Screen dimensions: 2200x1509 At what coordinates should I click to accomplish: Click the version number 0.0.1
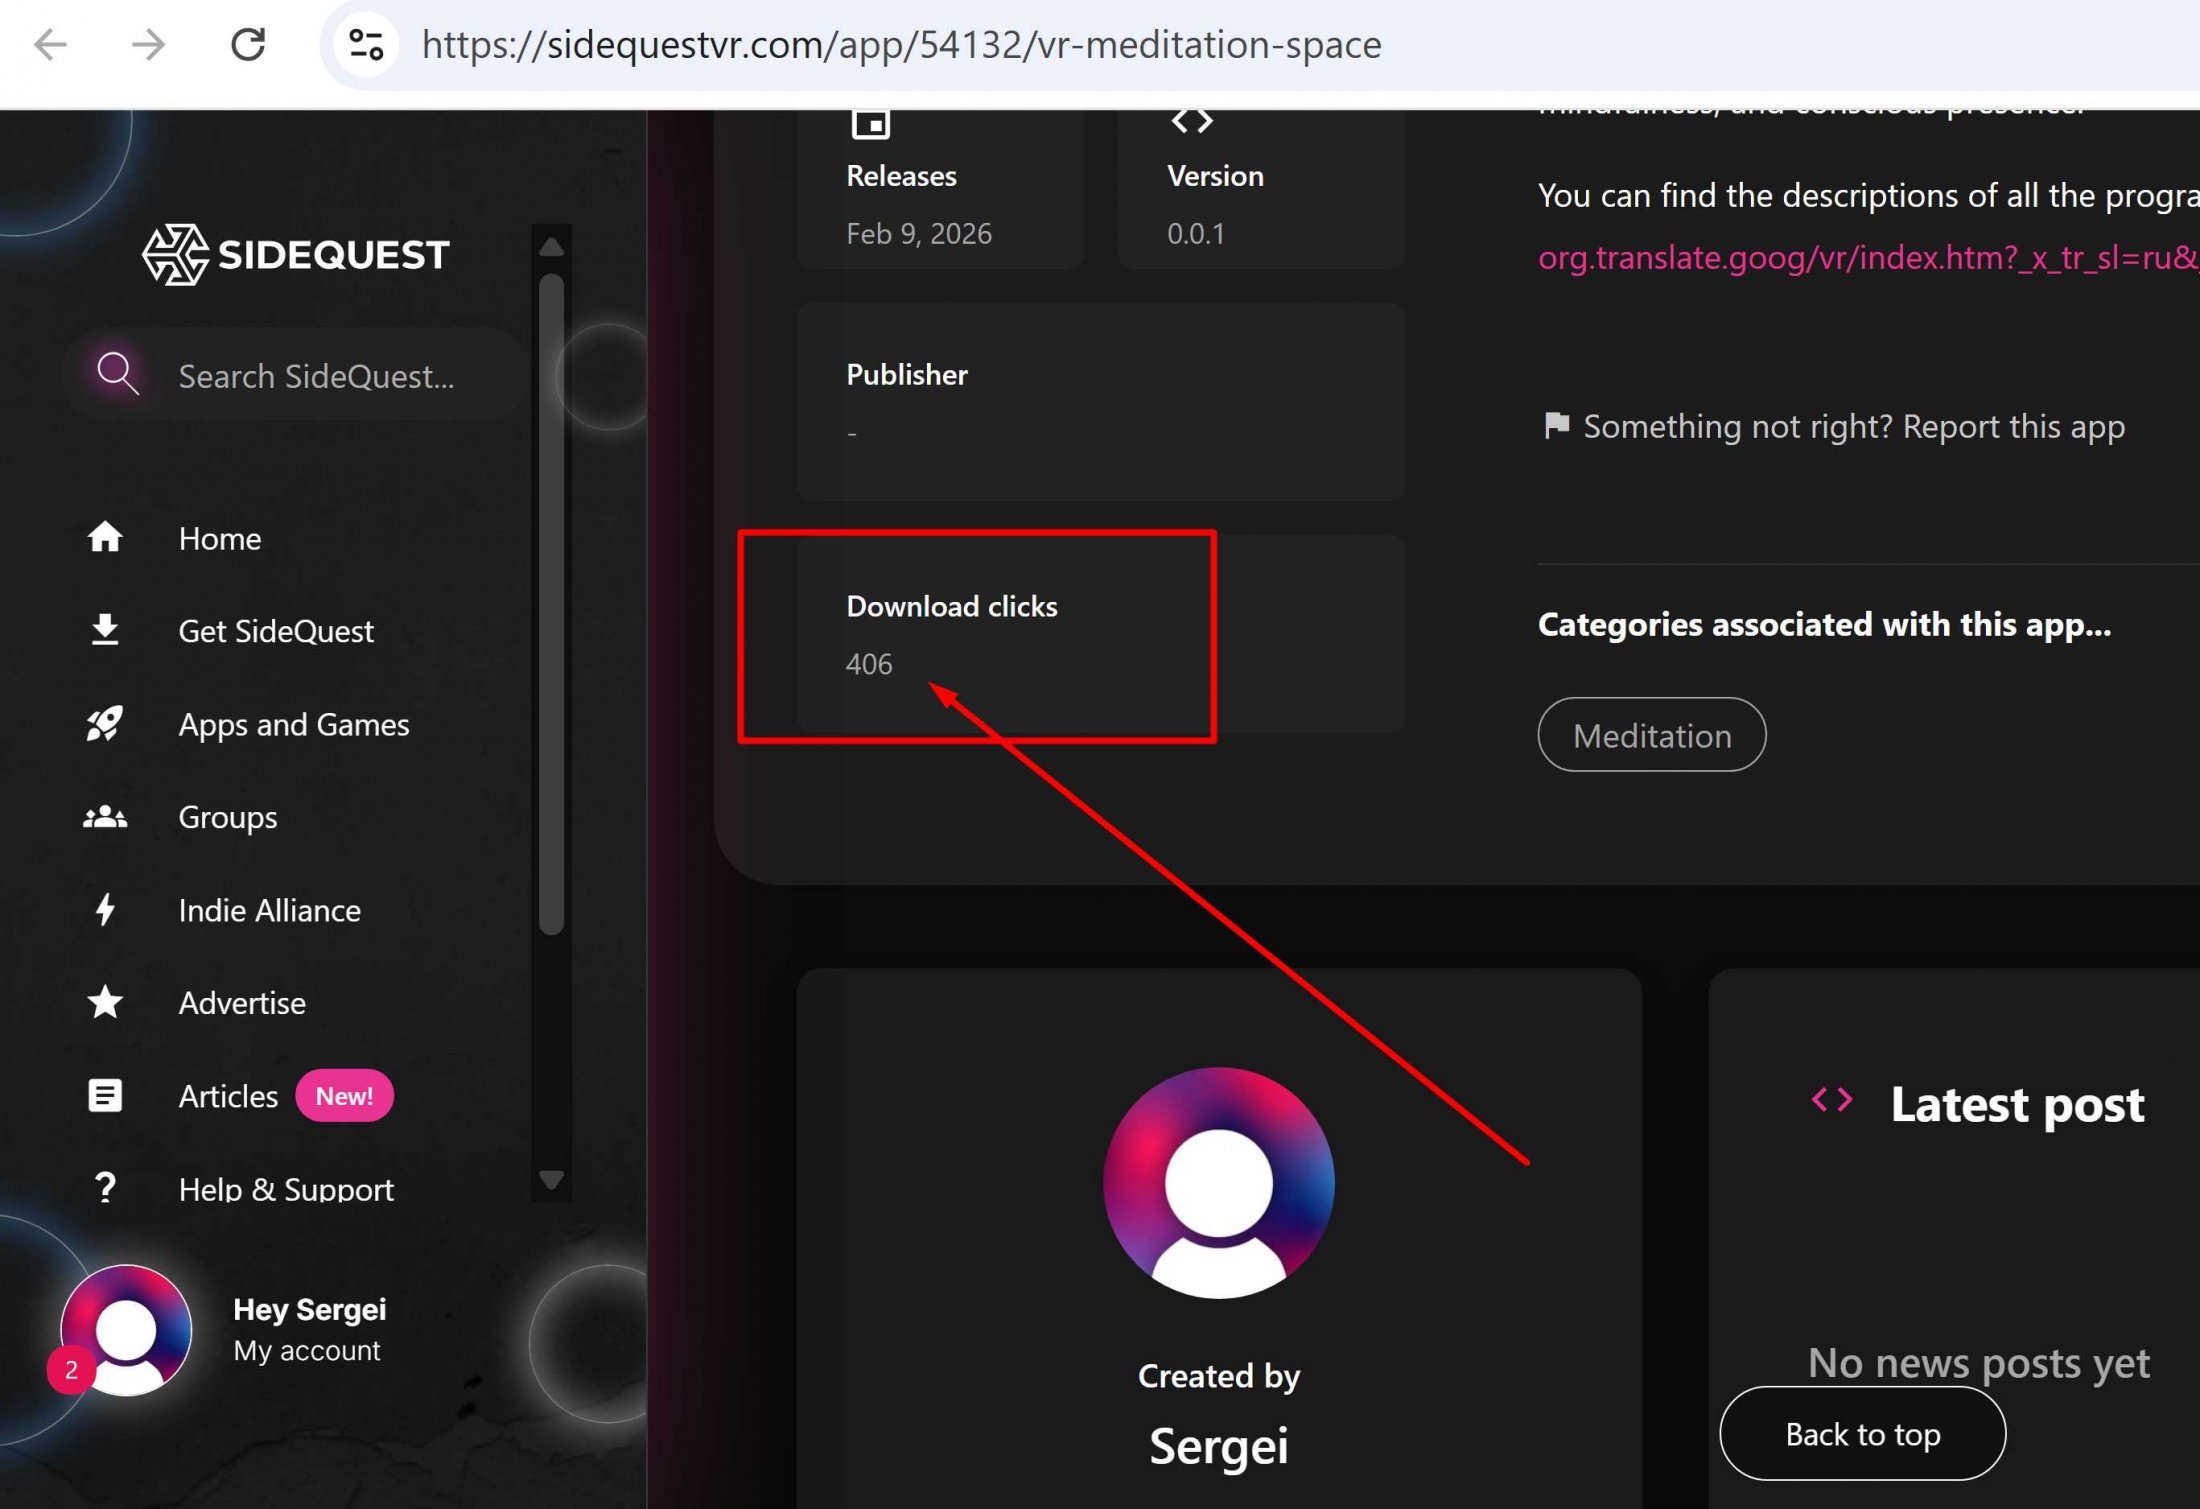(1195, 233)
